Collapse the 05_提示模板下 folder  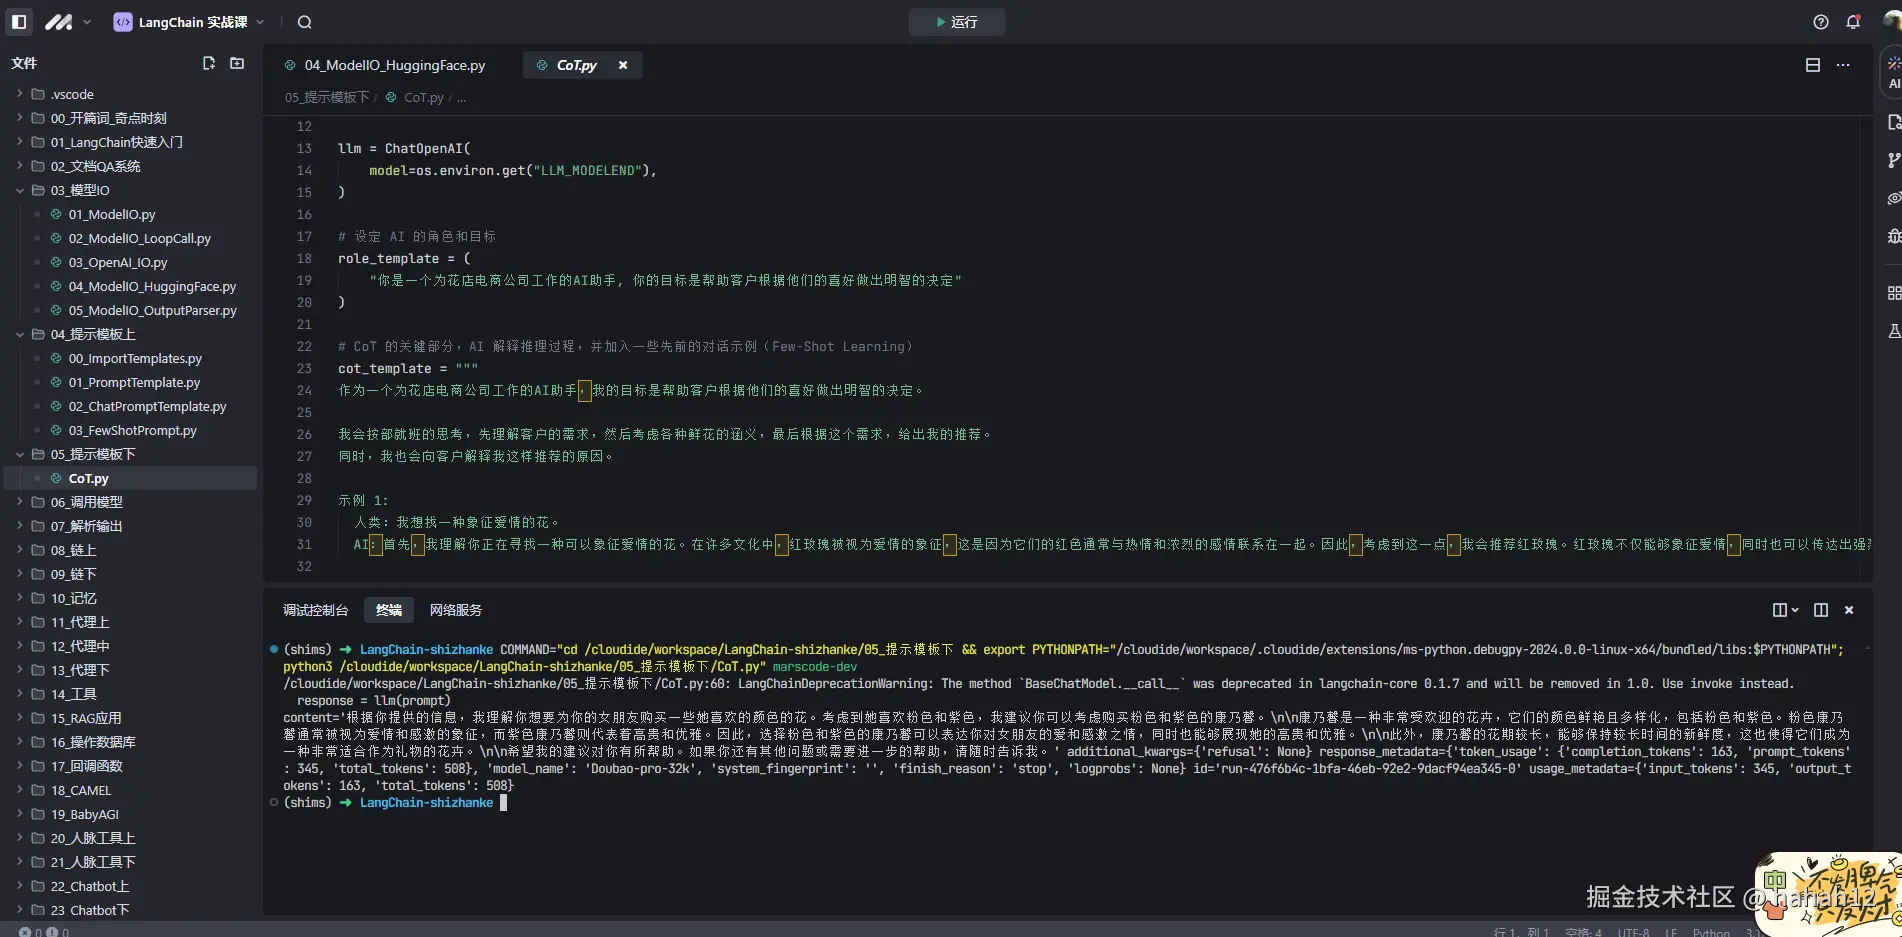[x=130, y=454]
